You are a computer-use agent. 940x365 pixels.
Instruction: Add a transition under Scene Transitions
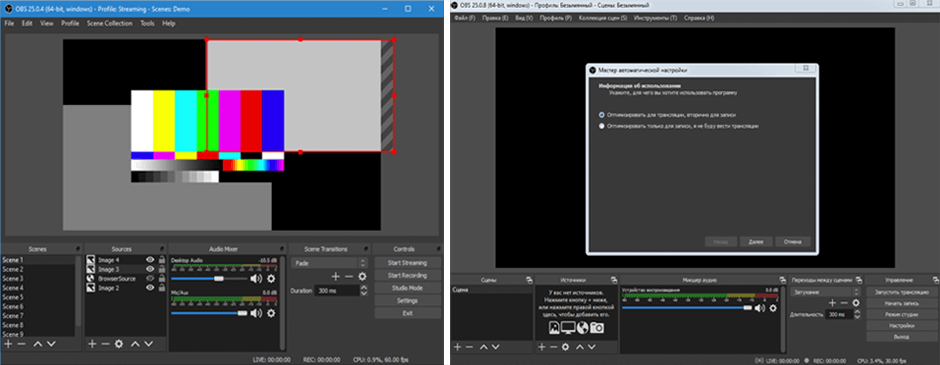336,276
